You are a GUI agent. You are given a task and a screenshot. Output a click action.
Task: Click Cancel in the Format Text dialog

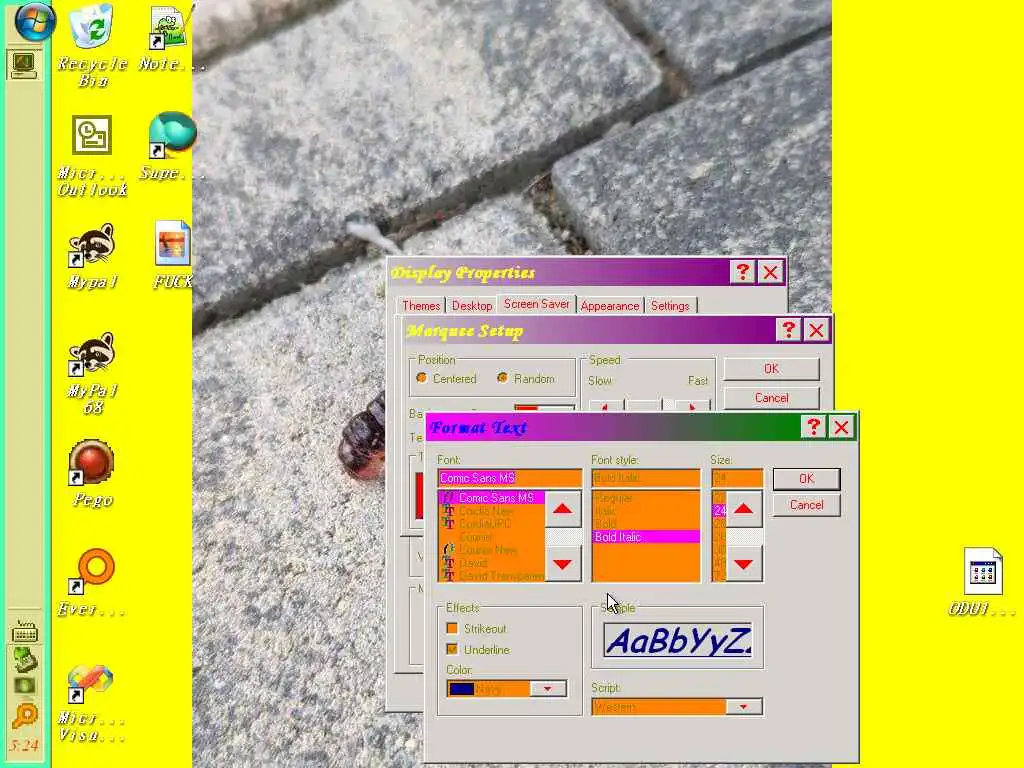click(806, 505)
